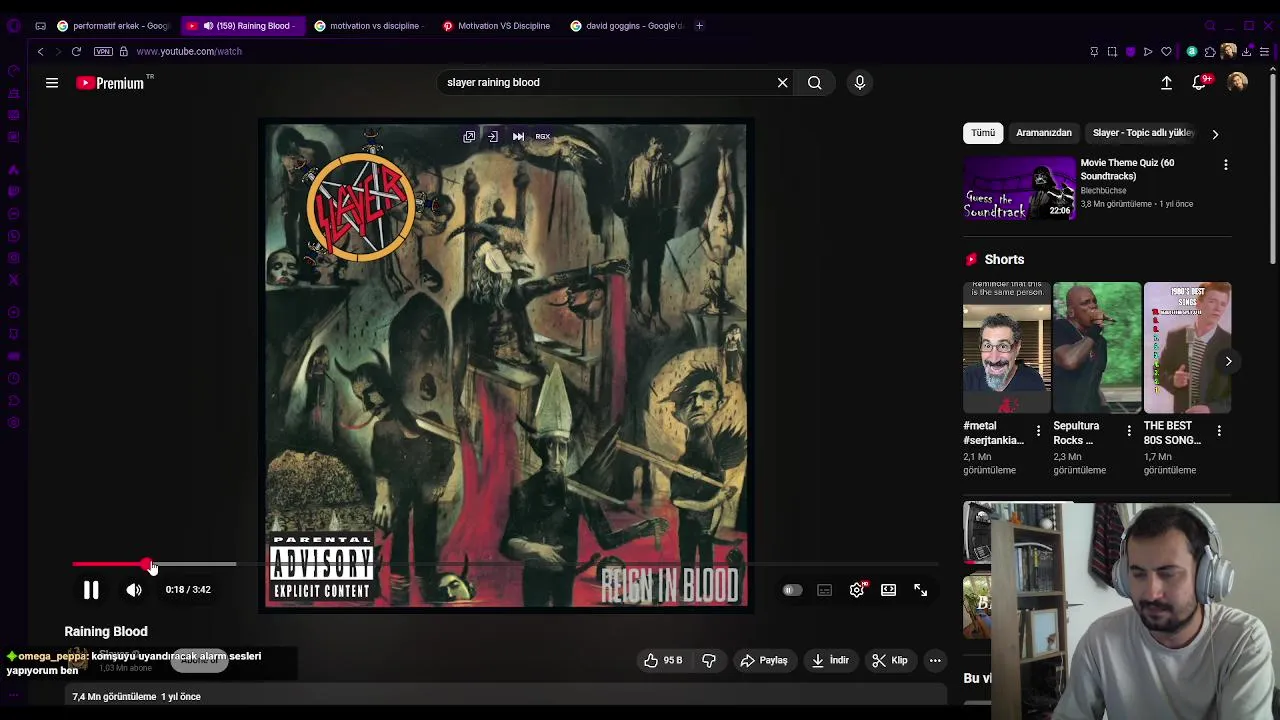Open the Sepultura Rocks short thumbnail
The height and width of the screenshot is (720, 1280).
click(1097, 348)
